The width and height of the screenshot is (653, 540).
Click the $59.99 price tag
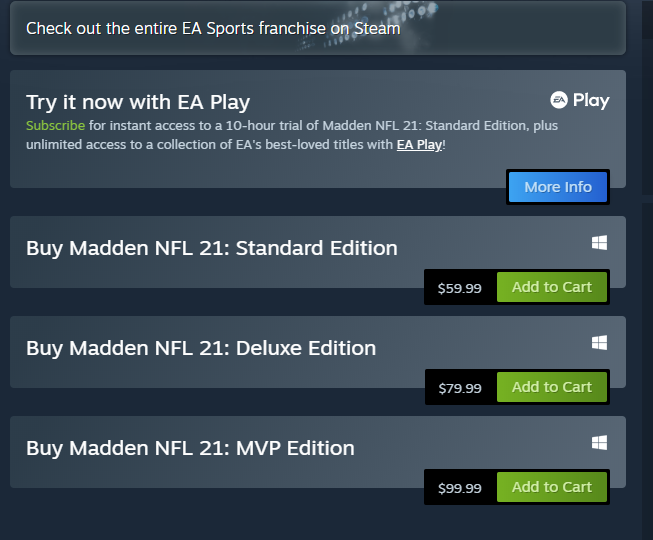tap(460, 288)
